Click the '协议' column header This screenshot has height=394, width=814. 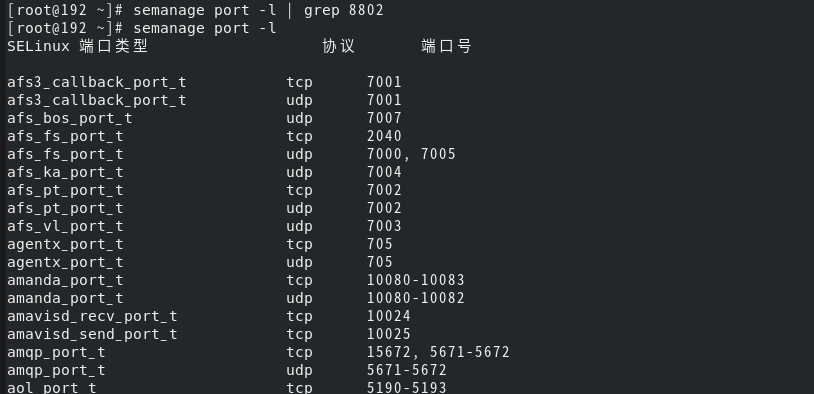coord(338,47)
